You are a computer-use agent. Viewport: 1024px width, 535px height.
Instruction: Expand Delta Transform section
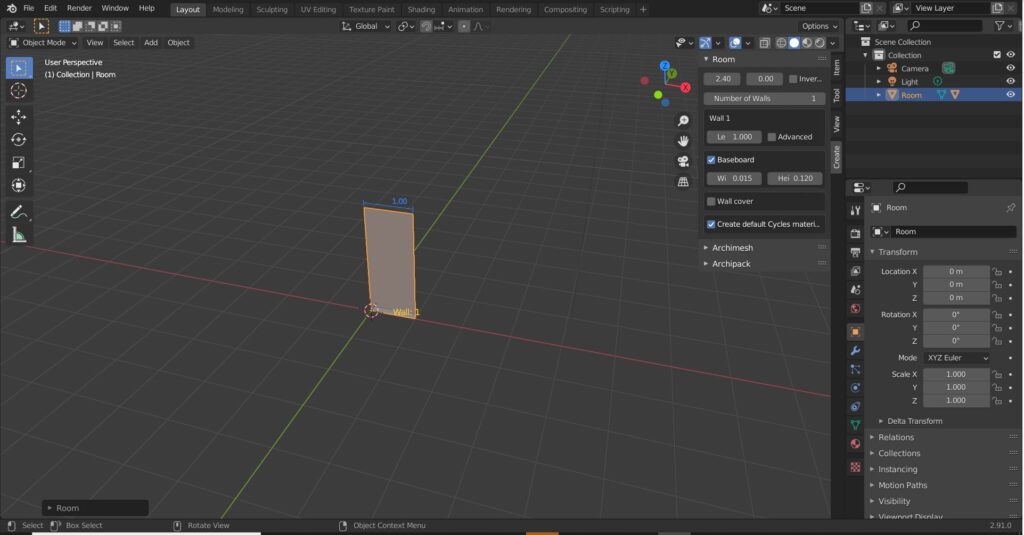pyautogui.click(x=914, y=421)
